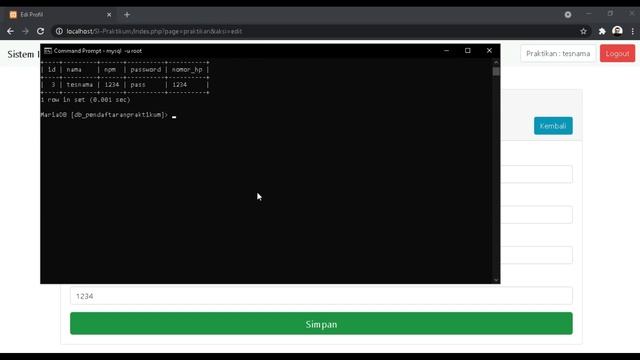Viewport: 640px width, 360px height.
Task: Click the 'nomor_hp' column header
Action: click(187, 70)
